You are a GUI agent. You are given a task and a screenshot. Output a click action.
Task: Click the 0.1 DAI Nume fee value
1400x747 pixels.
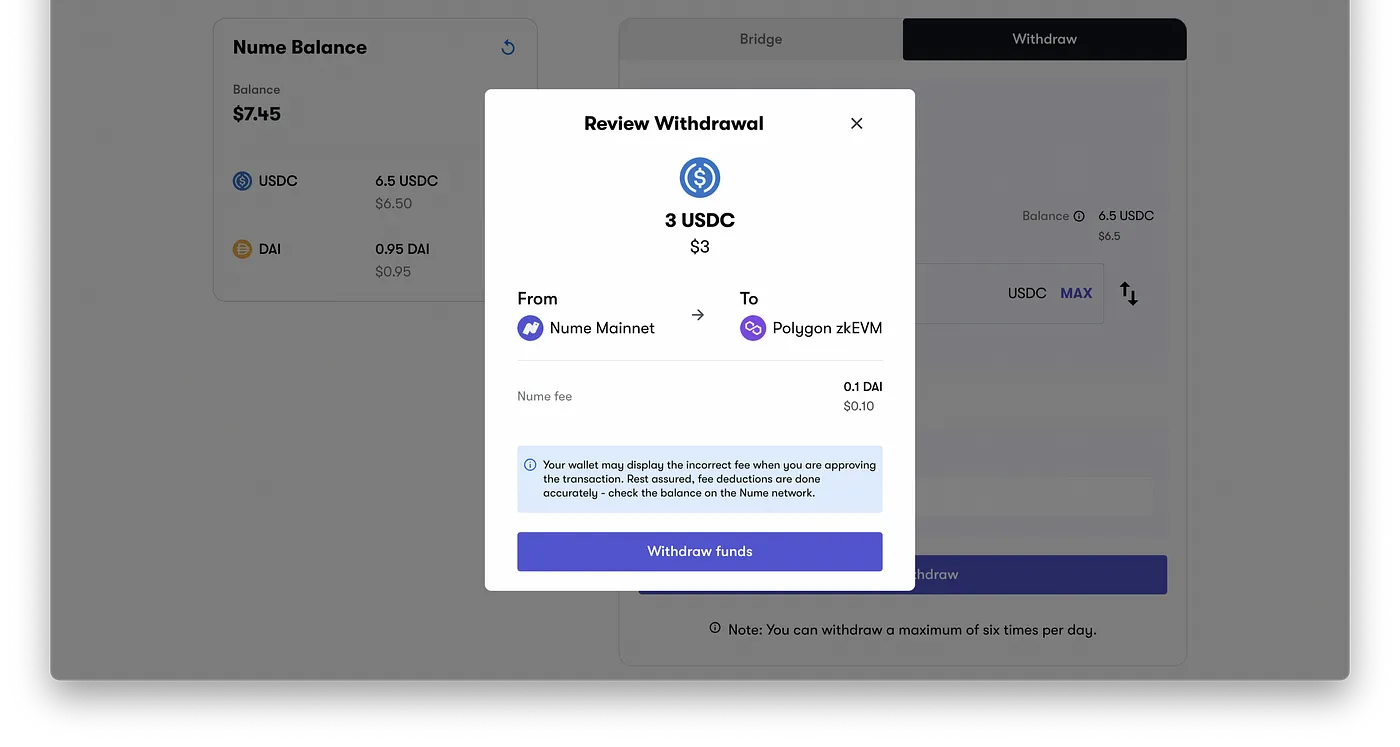pos(862,387)
